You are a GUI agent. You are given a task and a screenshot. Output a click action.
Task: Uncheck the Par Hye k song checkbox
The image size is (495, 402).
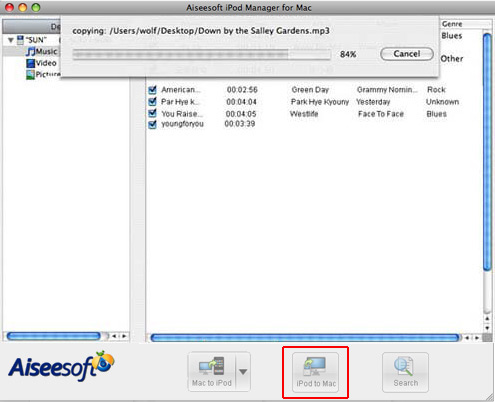[x=152, y=102]
